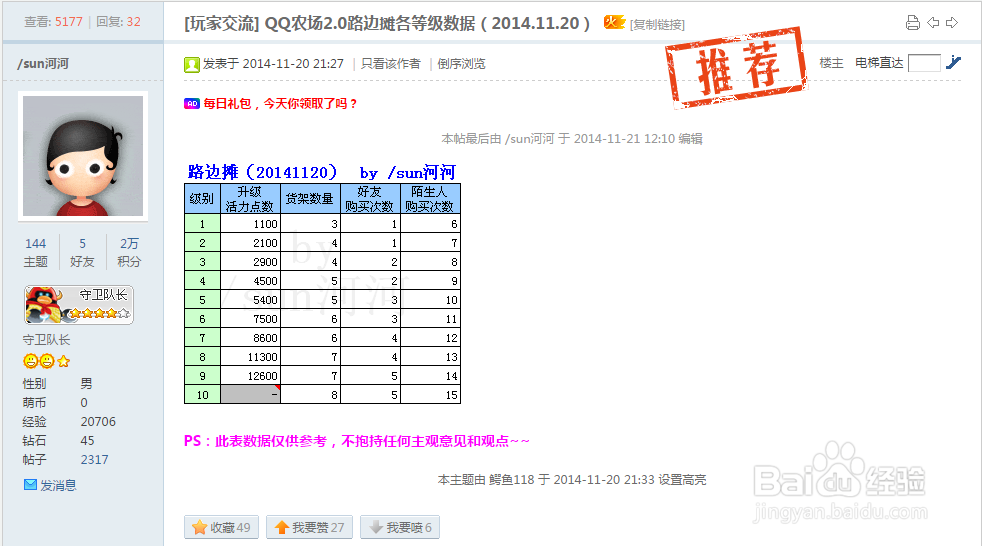Screen dimensions: 982x546
Task: Click the 玩家交流 category tag in title
Action: 222,23
